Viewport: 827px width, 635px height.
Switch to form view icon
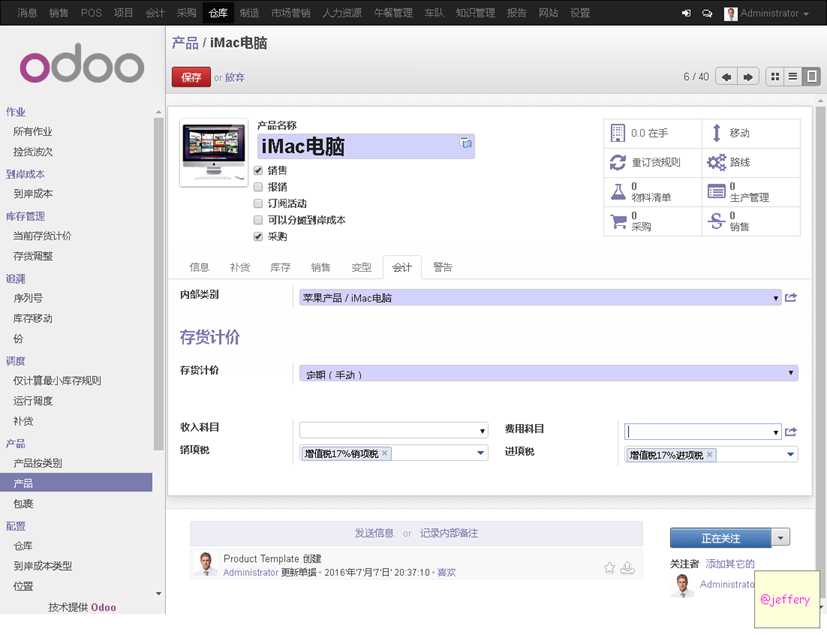(811, 76)
